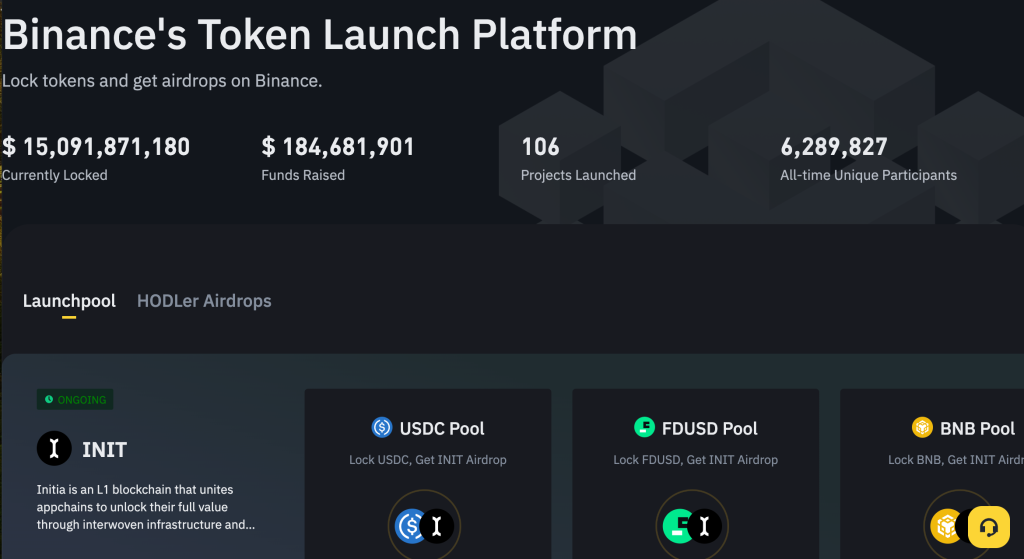Click the USDC coin icon beside USDC Pool
Screen dimensions: 1024x559
[x=382, y=428]
